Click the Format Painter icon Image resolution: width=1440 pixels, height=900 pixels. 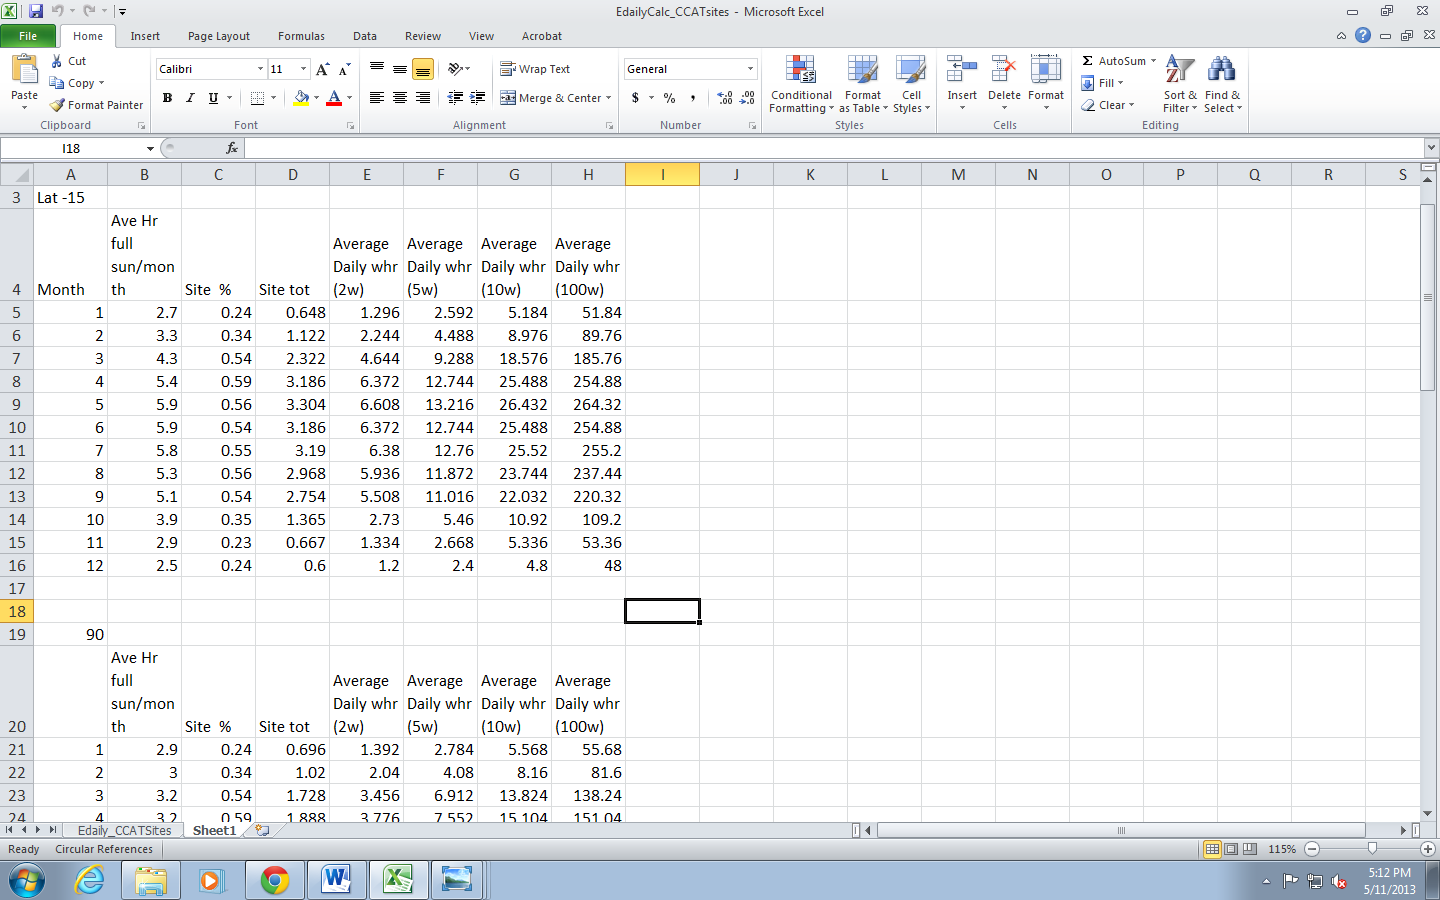[58, 105]
